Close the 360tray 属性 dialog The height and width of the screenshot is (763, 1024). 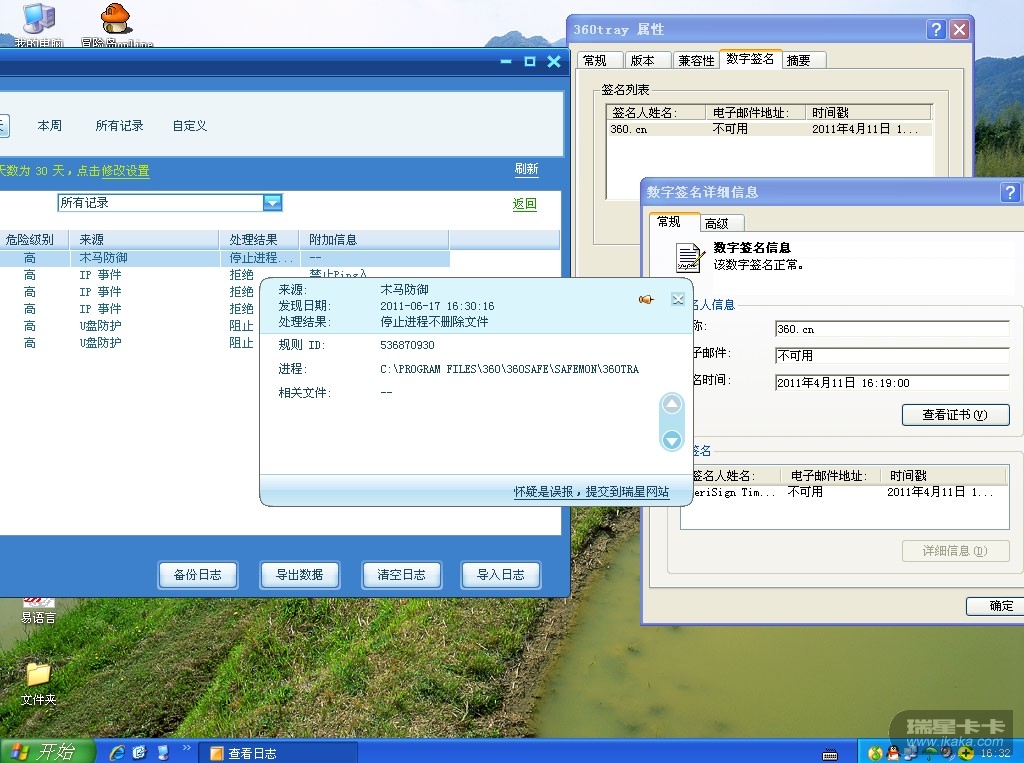[x=959, y=29]
